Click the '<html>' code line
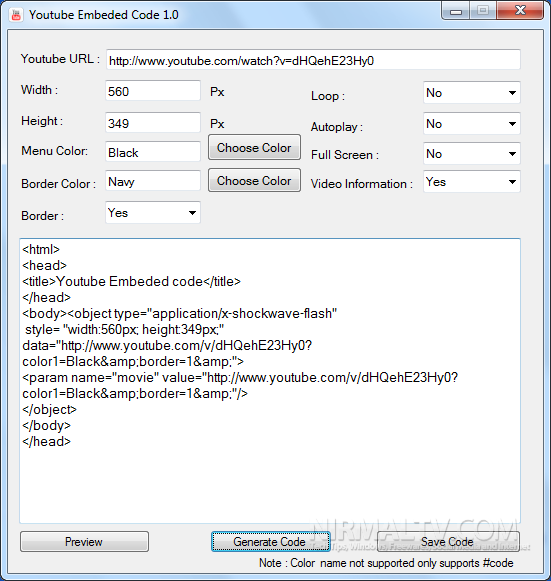The width and height of the screenshot is (551, 581). [x=41, y=249]
